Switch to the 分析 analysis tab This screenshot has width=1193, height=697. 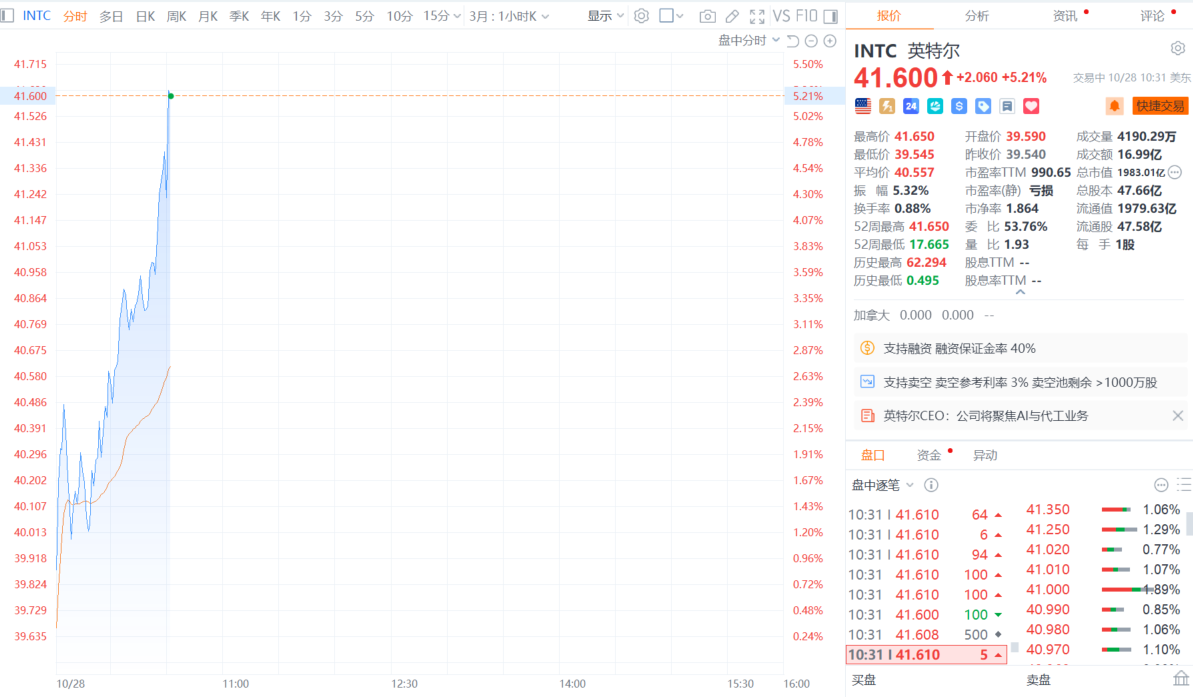[977, 16]
